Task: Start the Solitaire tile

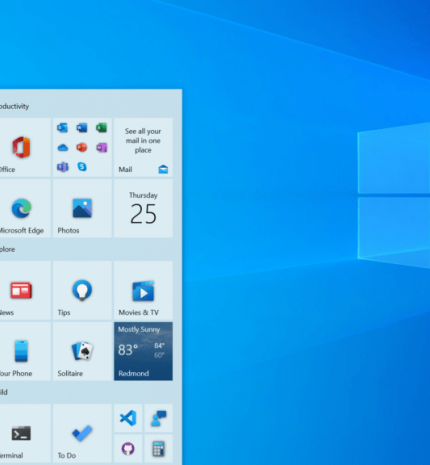Action: point(82,351)
